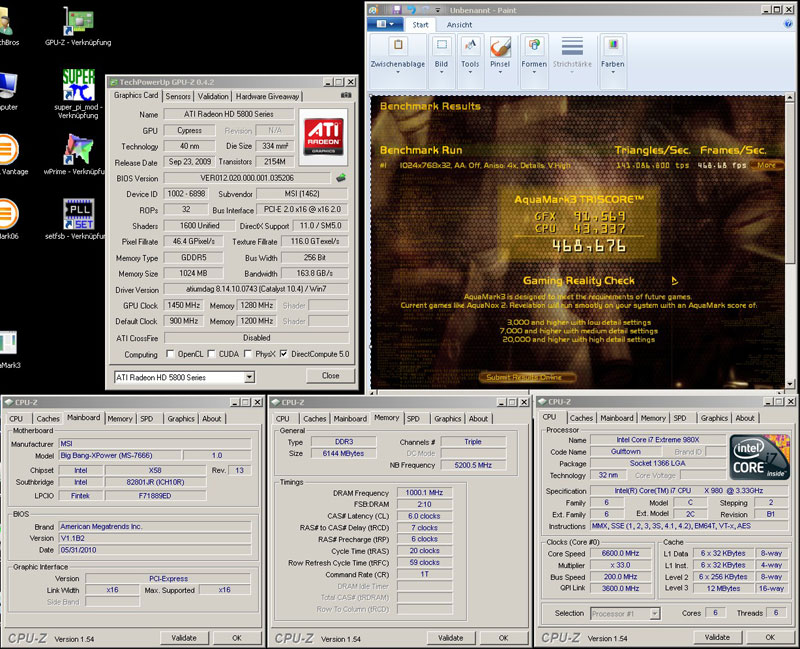Select the orange 3DMark06 desktop icon
The image size is (800, 649).
pos(9,214)
